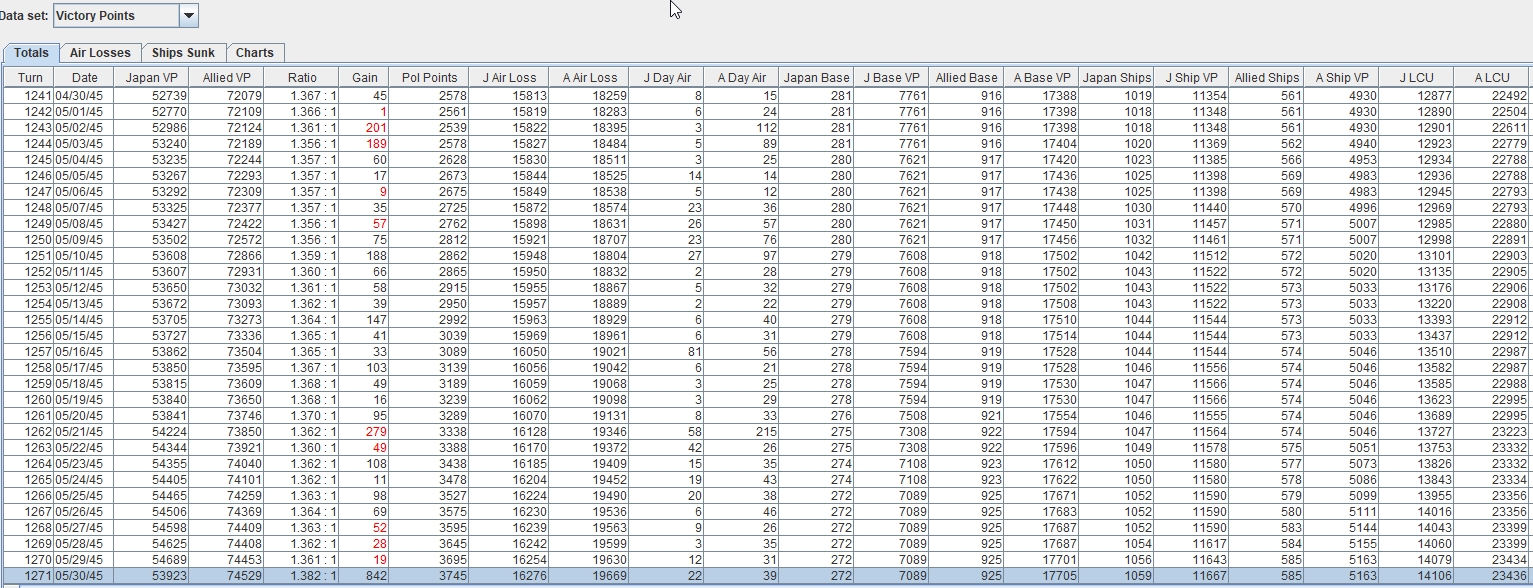Click the A Ship VP column header
This screenshot has width=1533, height=588.
click(x=1342, y=77)
